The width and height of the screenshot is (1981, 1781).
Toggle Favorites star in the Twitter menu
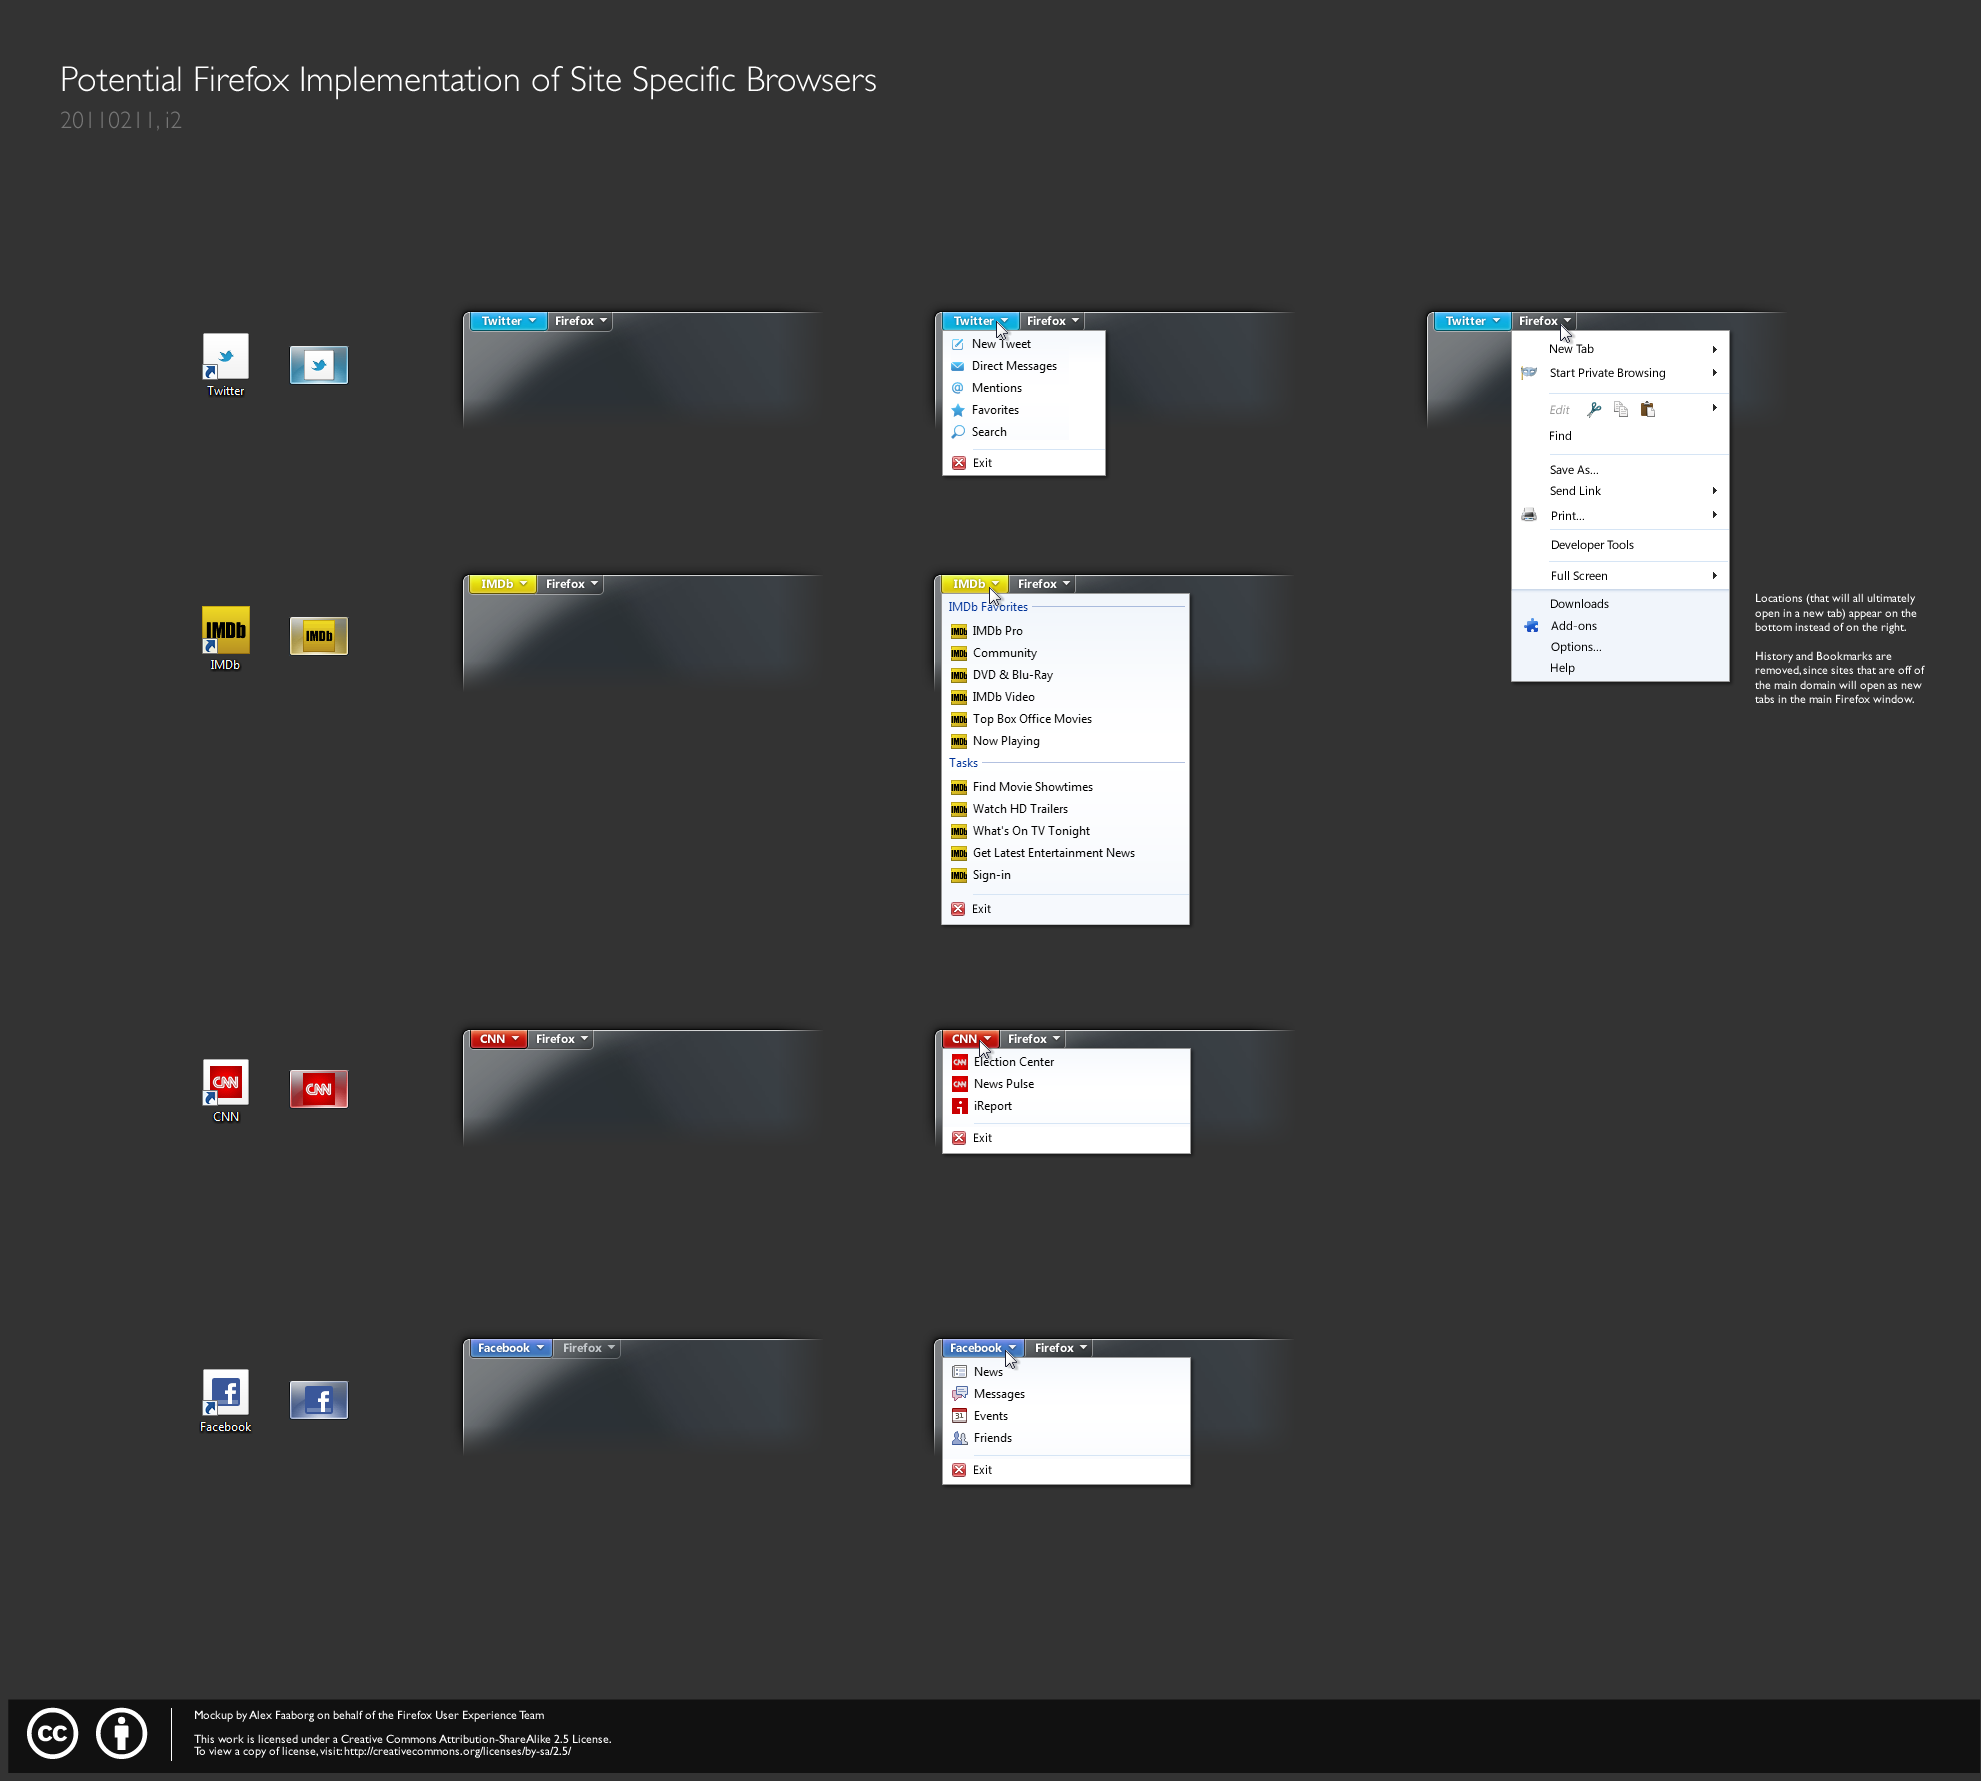point(959,409)
